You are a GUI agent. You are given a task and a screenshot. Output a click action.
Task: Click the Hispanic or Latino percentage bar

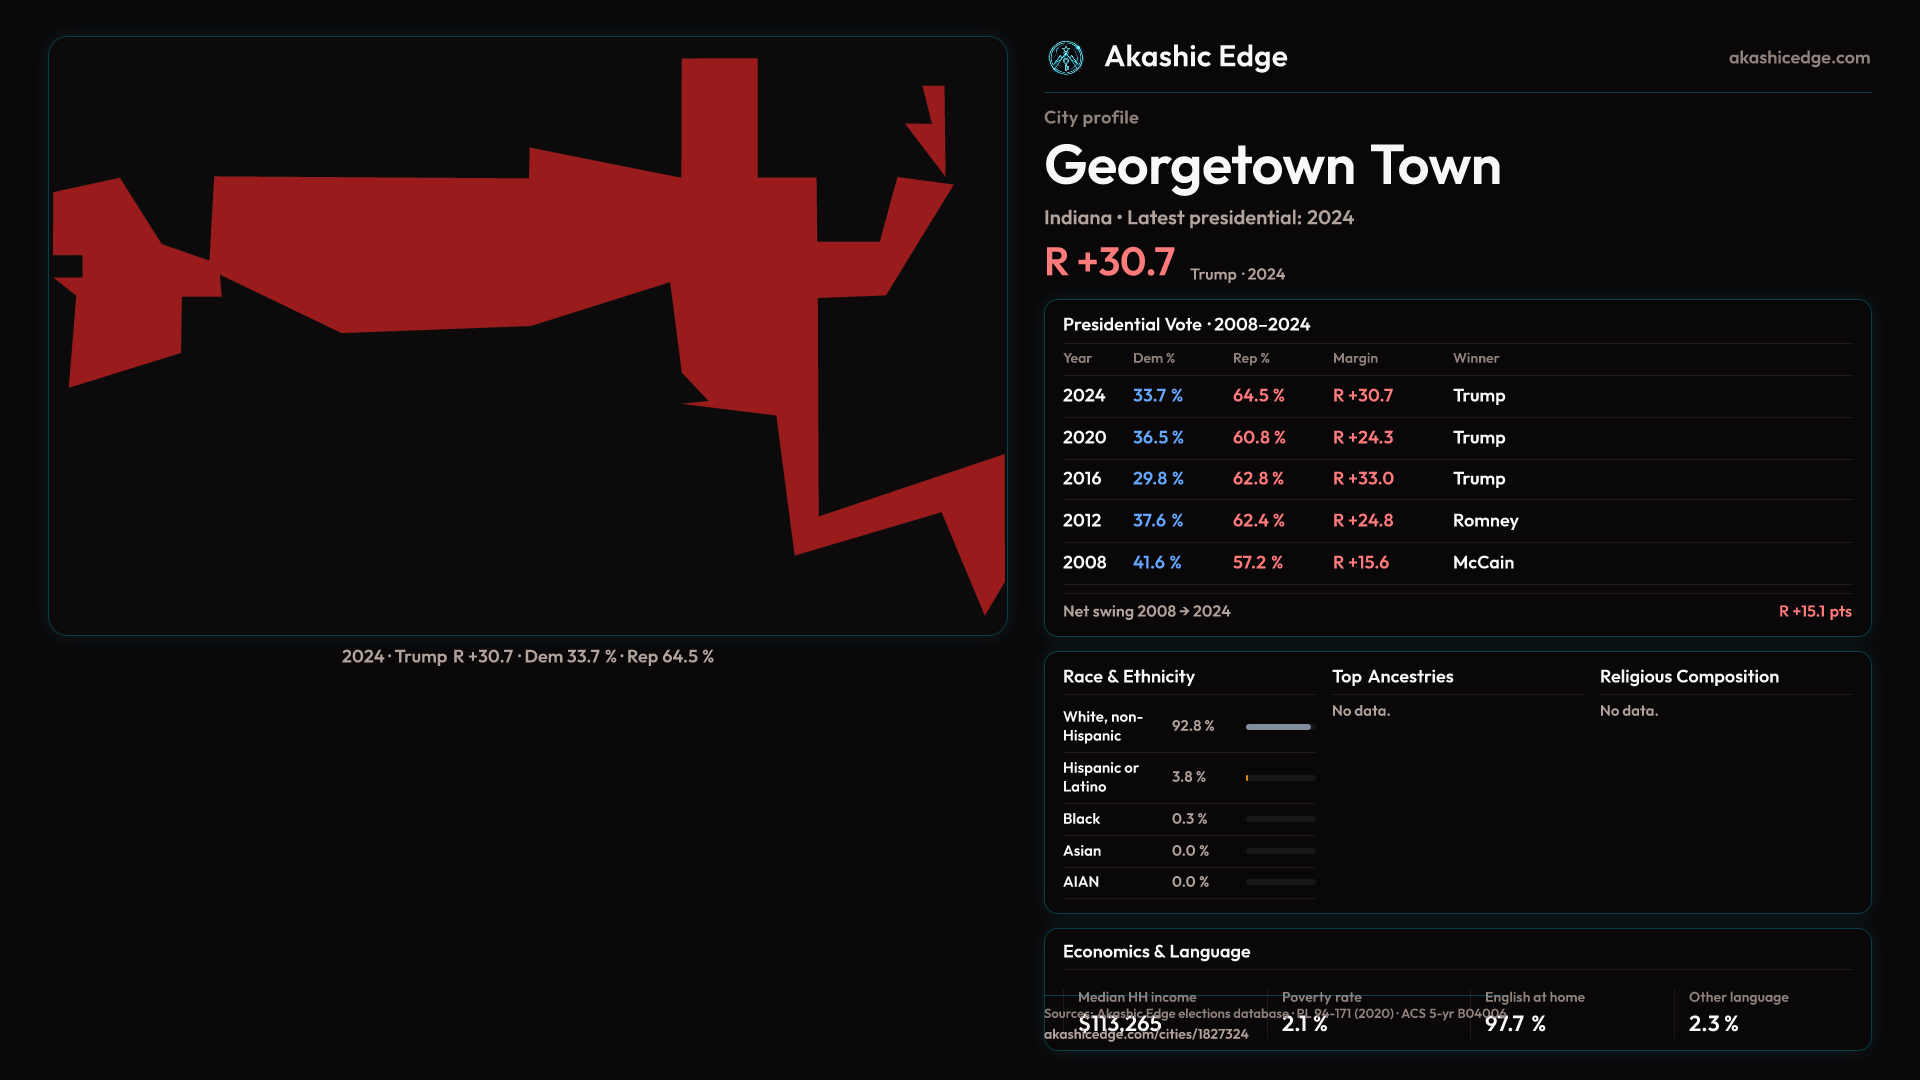point(1279,778)
